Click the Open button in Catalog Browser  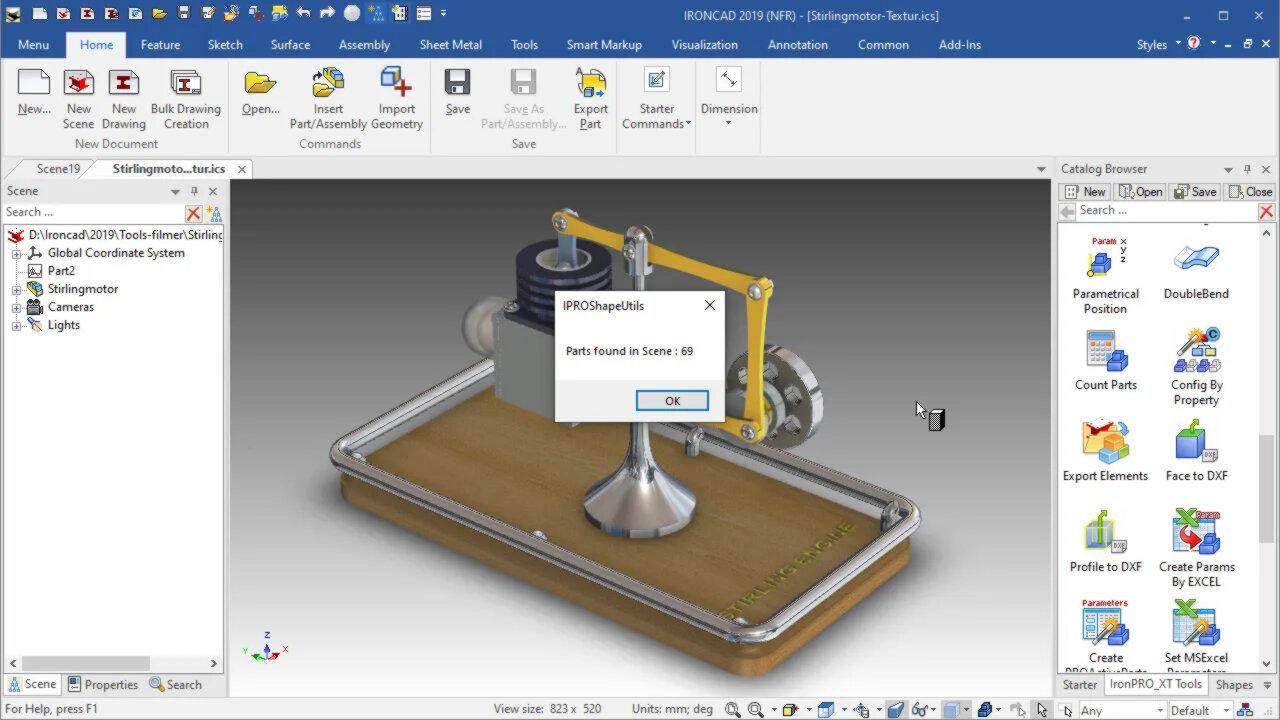[1140, 192]
